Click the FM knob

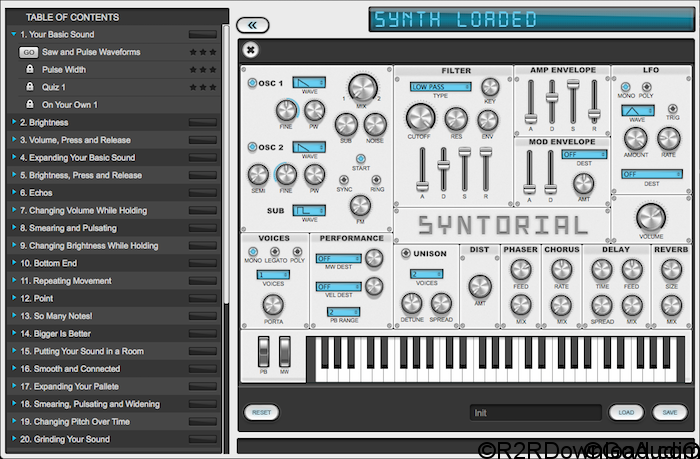point(360,206)
